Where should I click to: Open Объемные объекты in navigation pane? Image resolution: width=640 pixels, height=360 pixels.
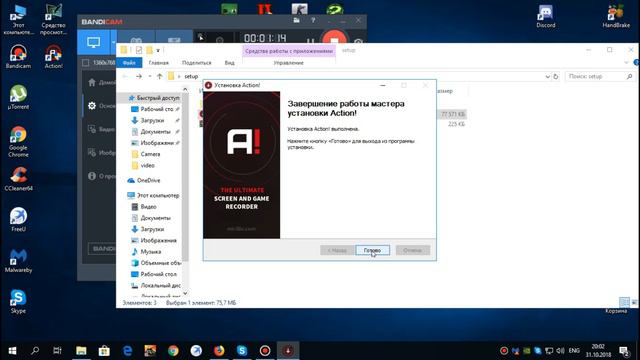[x=156, y=263]
